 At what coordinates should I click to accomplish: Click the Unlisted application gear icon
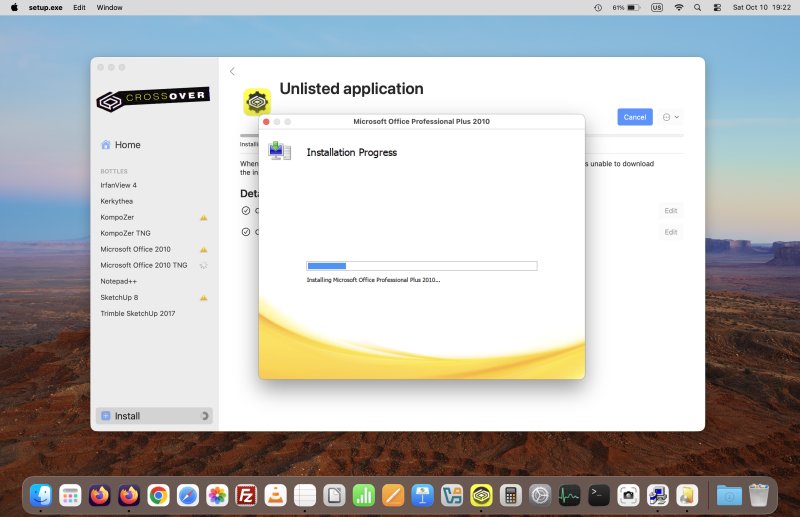pyautogui.click(x=257, y=102)
